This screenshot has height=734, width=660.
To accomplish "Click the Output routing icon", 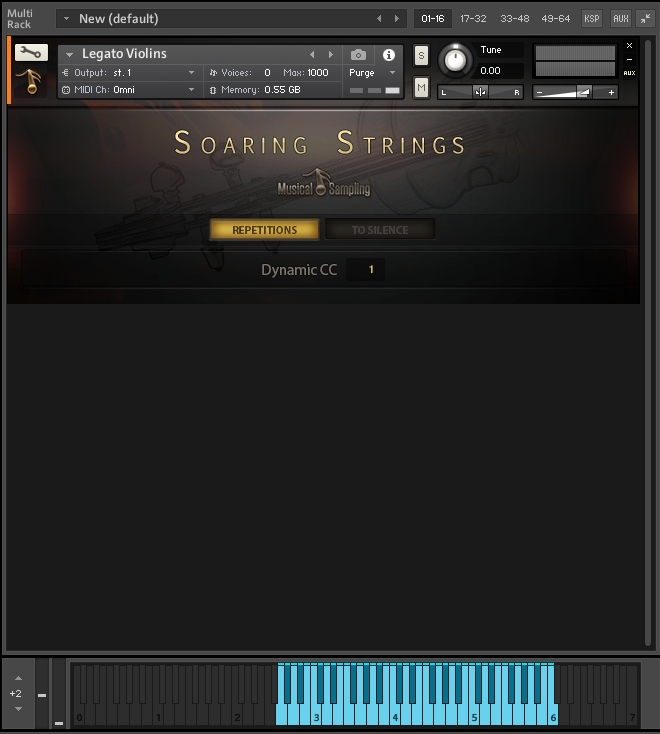I will pyautogui.click(x=66, y=73).
